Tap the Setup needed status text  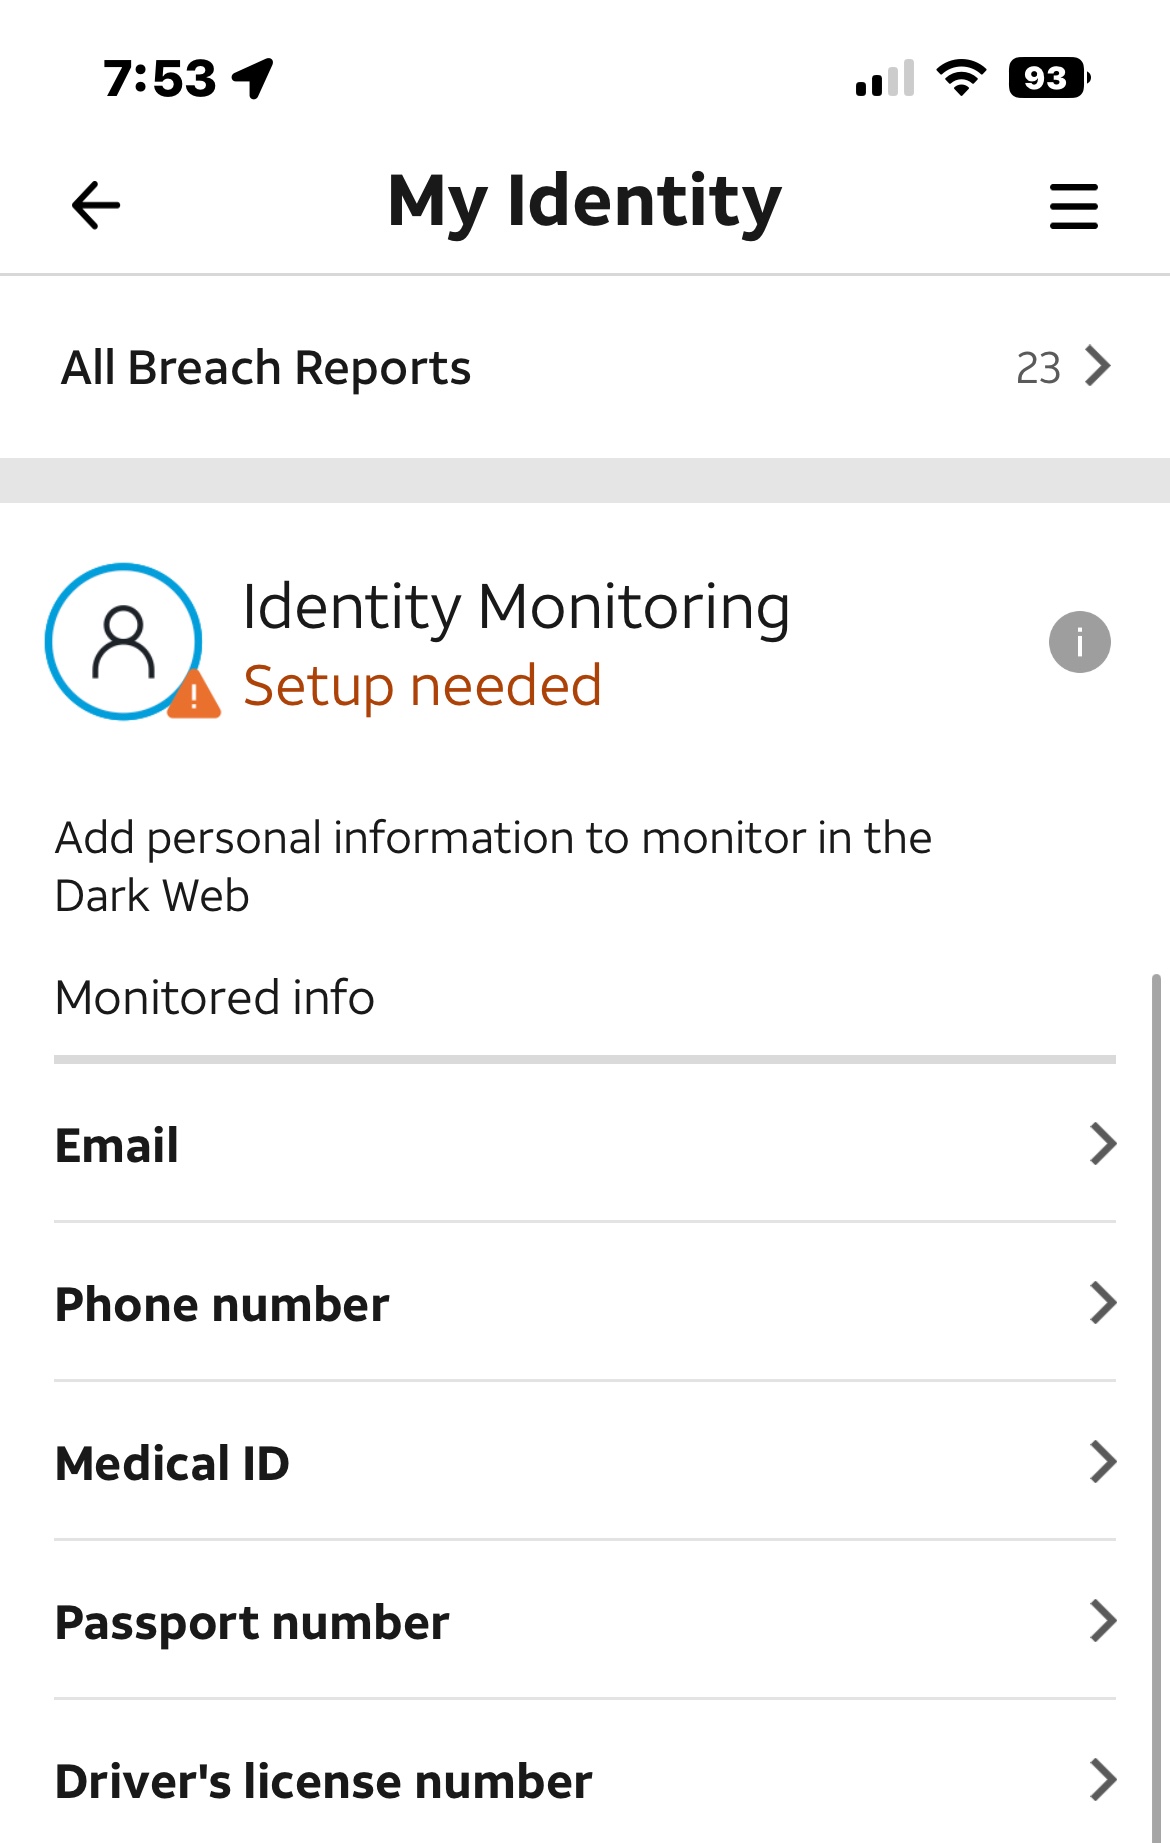point(422,686)
